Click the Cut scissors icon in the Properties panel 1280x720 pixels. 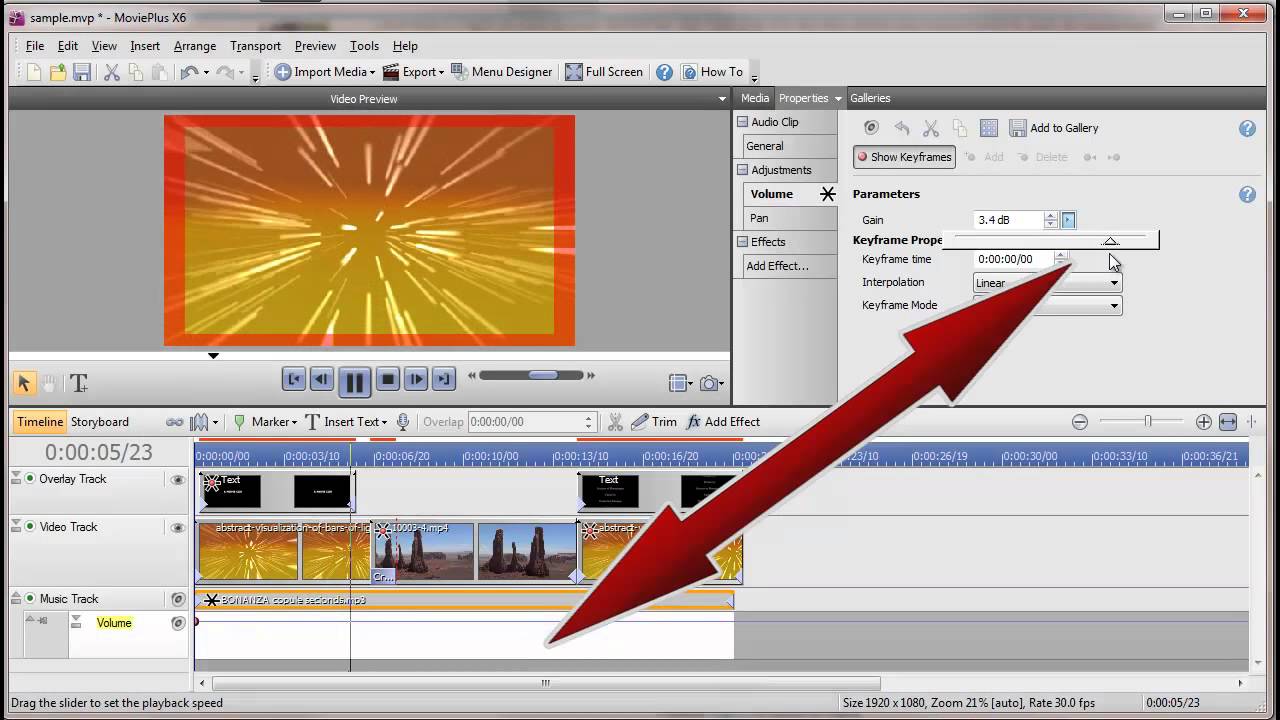tap(931, 128)
